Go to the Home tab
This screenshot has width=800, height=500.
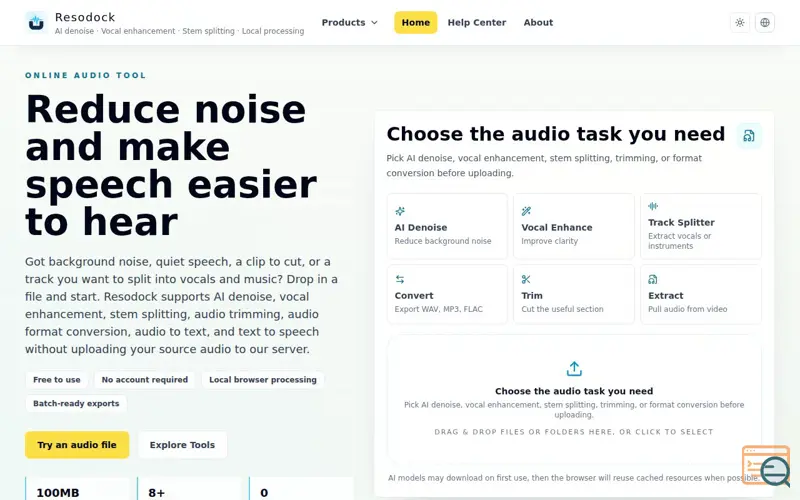415,22
